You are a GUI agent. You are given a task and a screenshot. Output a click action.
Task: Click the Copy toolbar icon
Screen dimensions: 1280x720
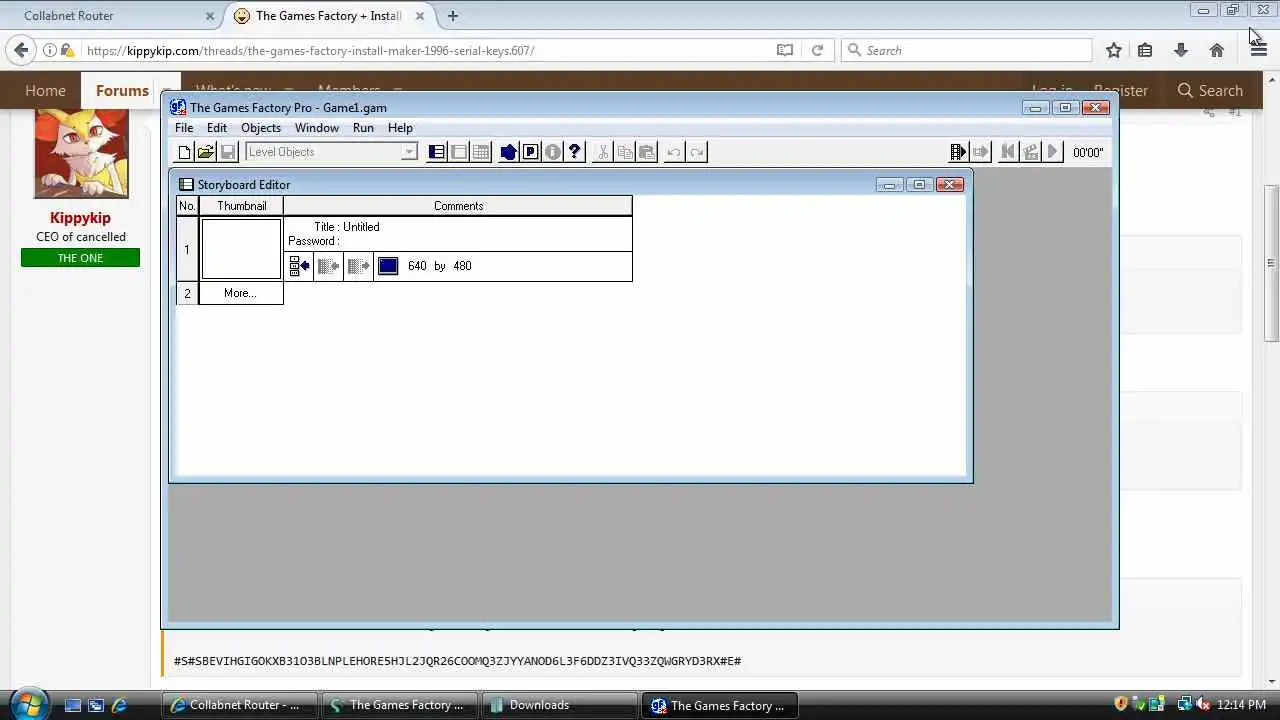pos(625,152)
